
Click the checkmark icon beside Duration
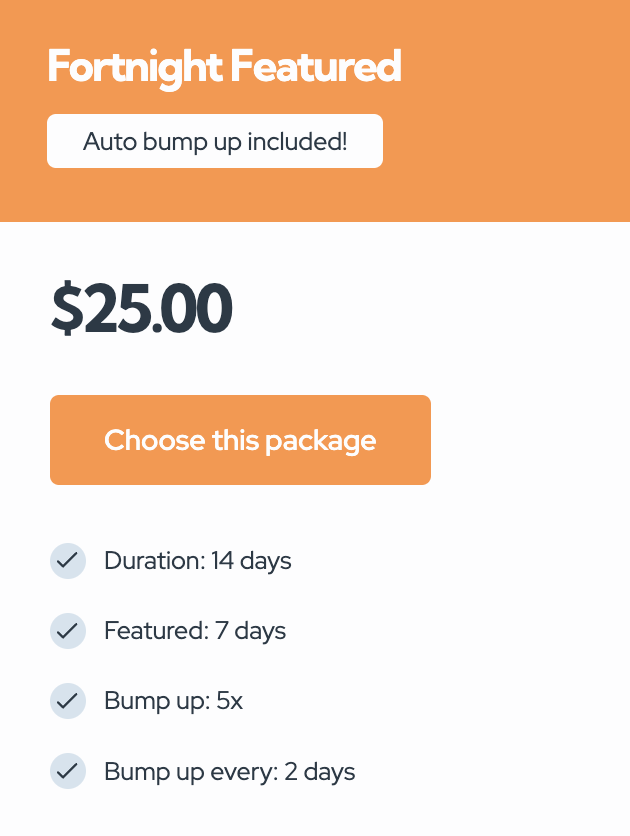coord(67,561)
